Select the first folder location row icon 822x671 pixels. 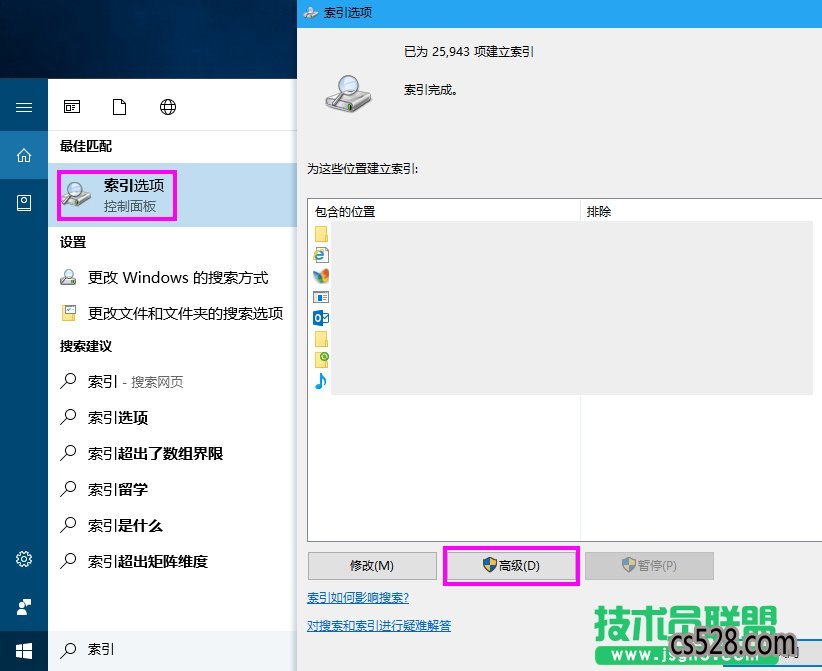pos(321,233)
